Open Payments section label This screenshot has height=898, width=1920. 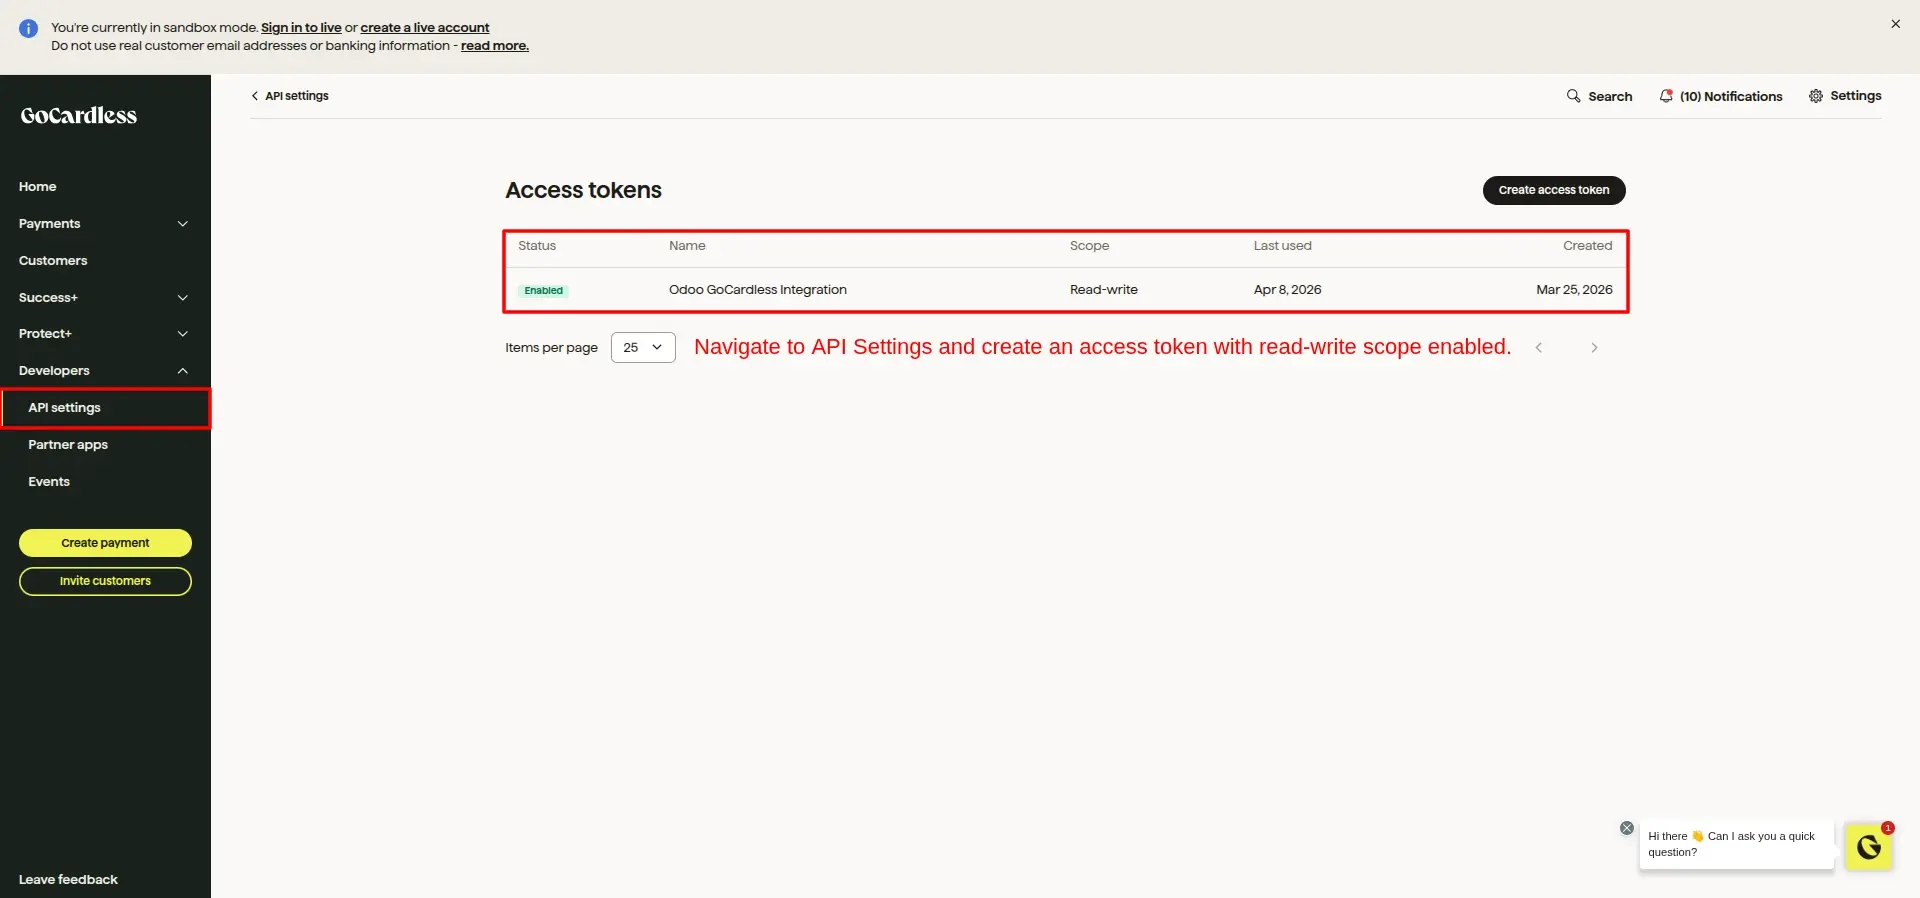[x=49, y=224]
